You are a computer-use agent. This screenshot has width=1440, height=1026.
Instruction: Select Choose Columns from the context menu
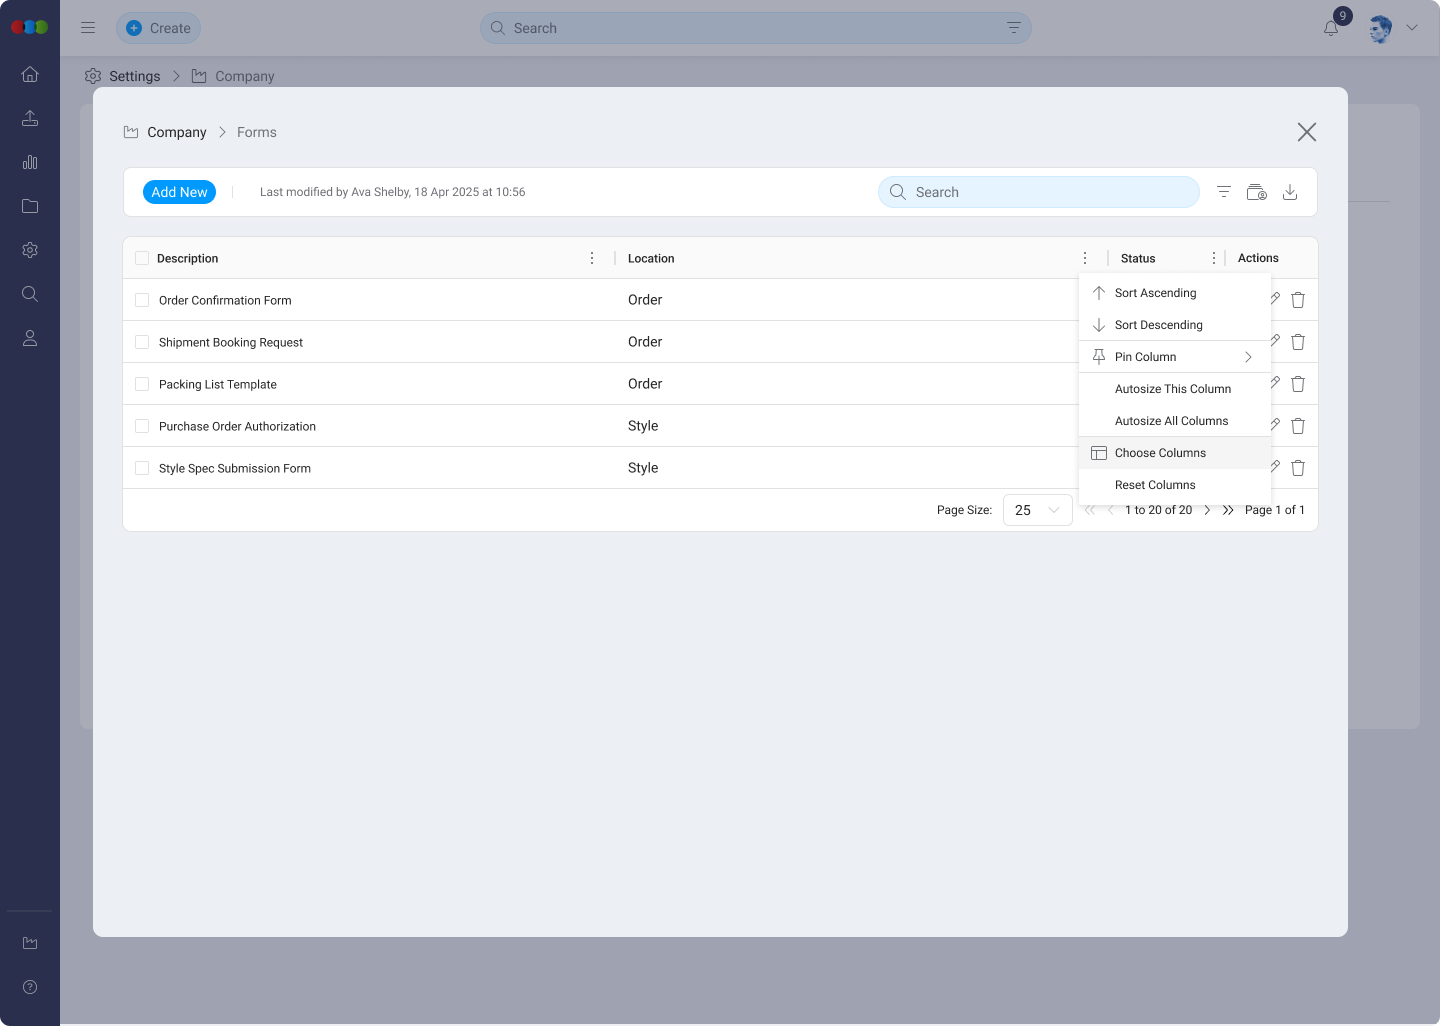pos(1161,452)
